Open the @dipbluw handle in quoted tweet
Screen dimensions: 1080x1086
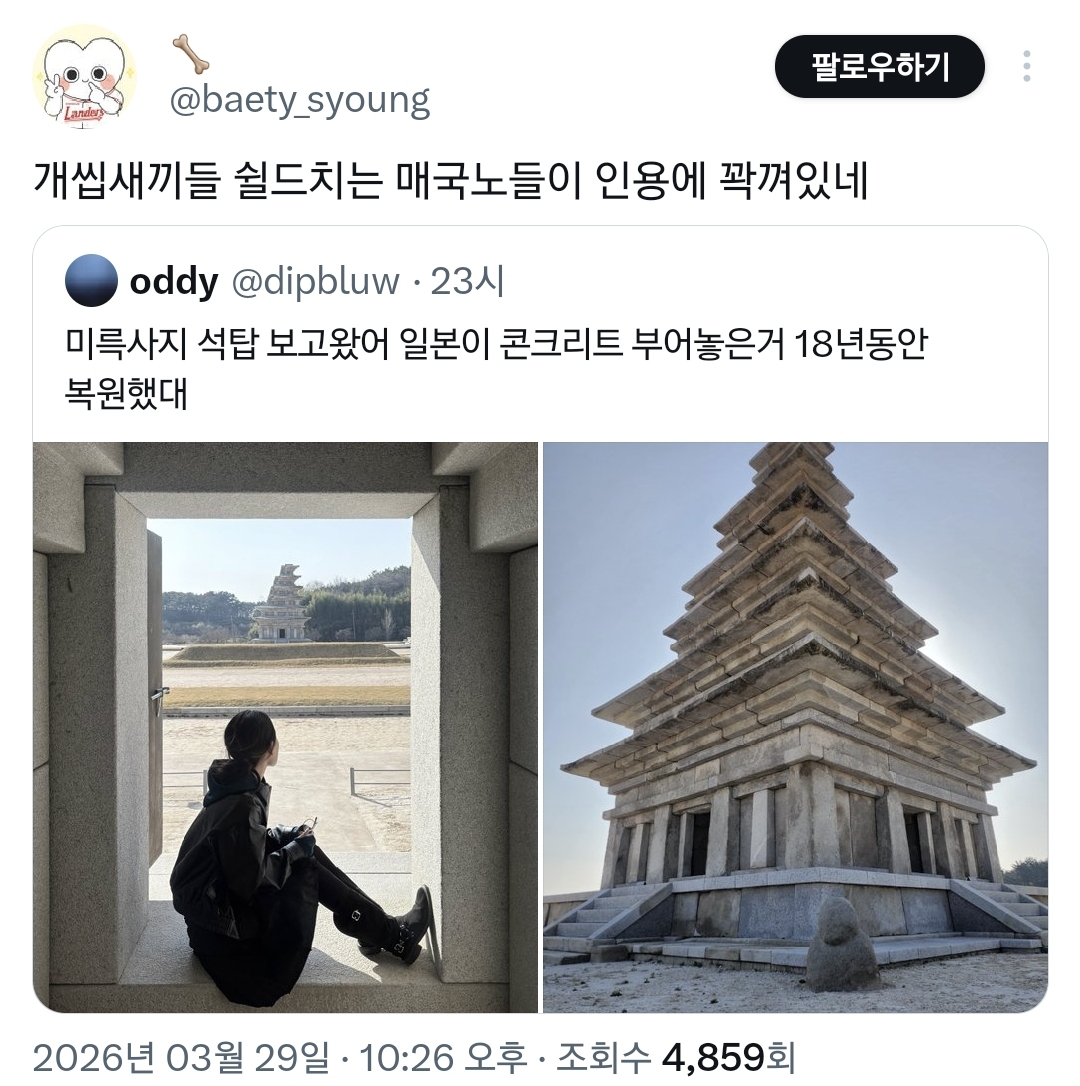pos(315,281)
